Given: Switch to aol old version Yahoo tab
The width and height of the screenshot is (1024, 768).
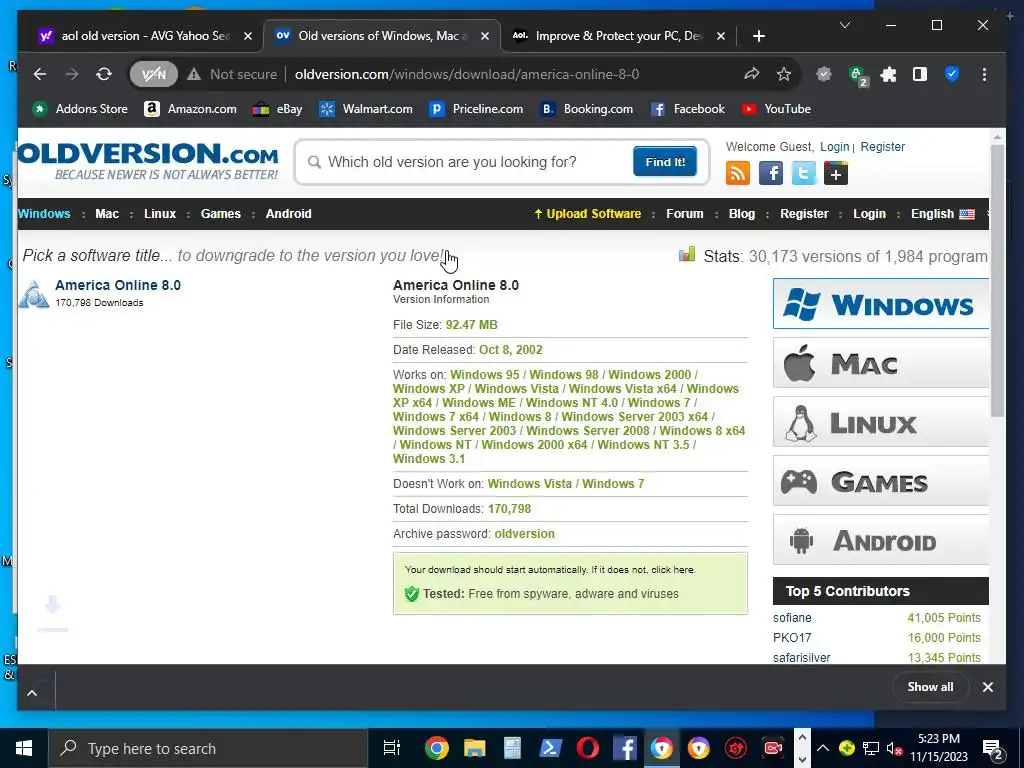Looking at the screenshot, I should pos(145,36).
